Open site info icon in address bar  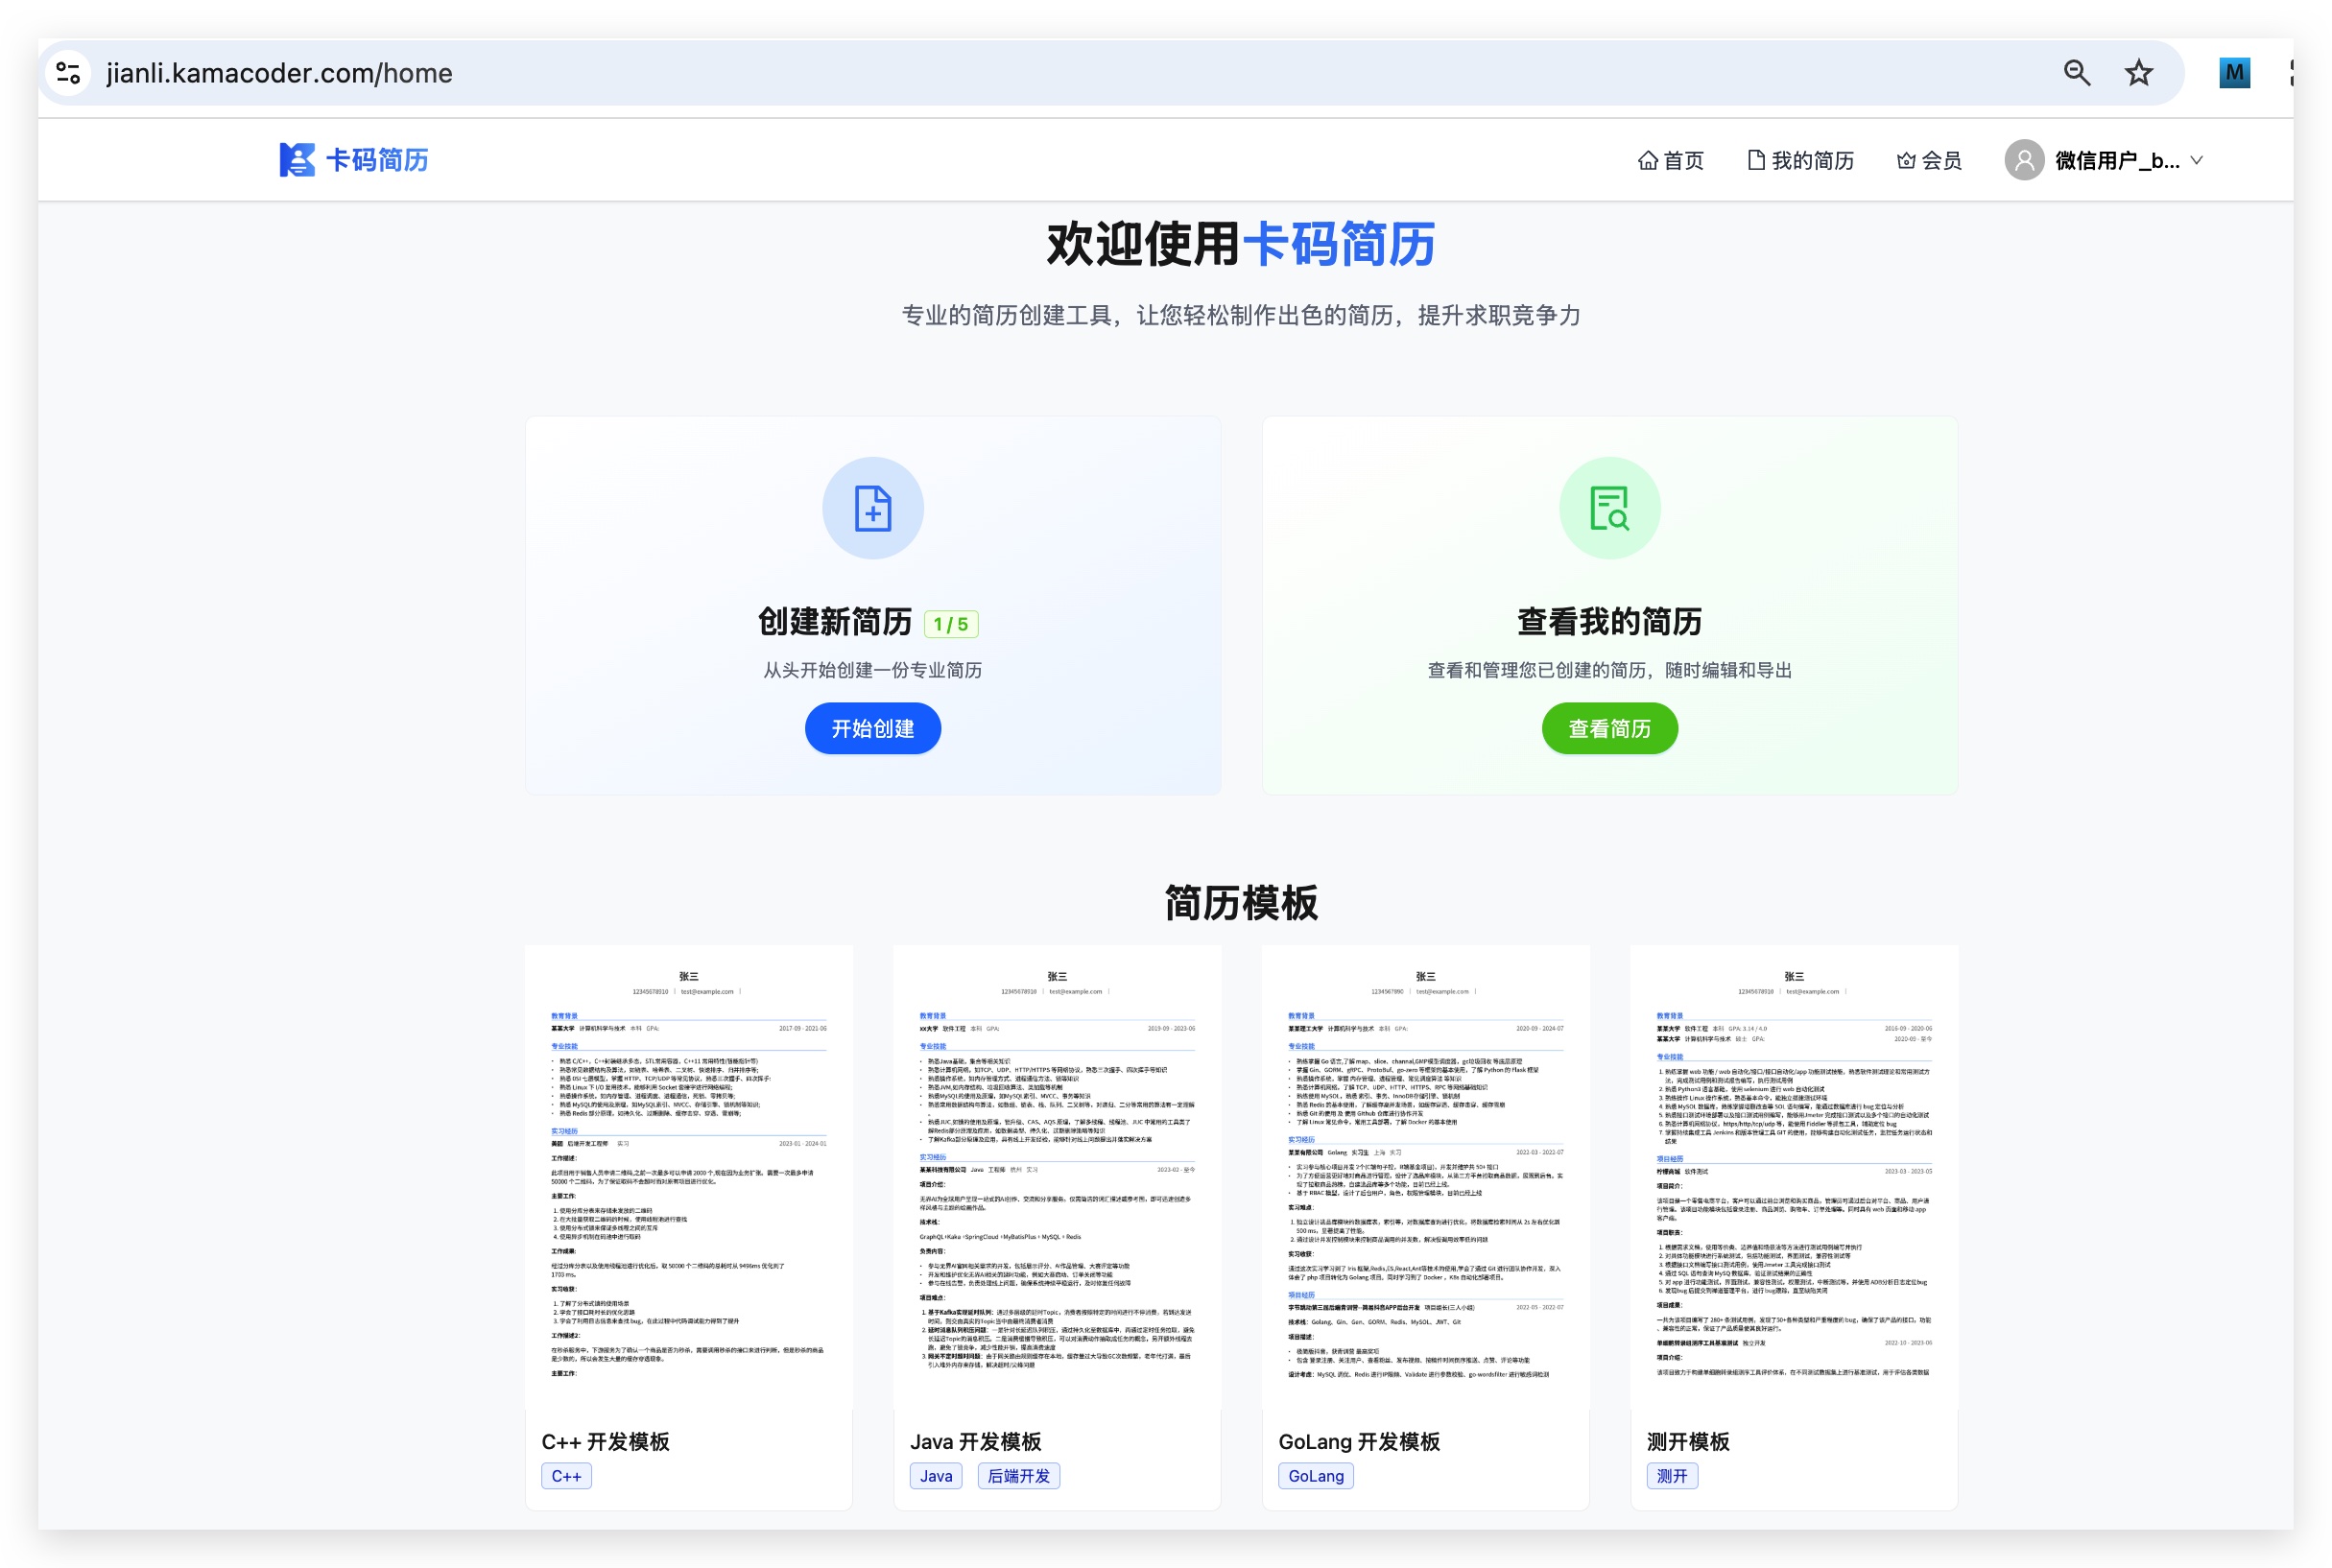pyautogui.click(x=68, y=73)
